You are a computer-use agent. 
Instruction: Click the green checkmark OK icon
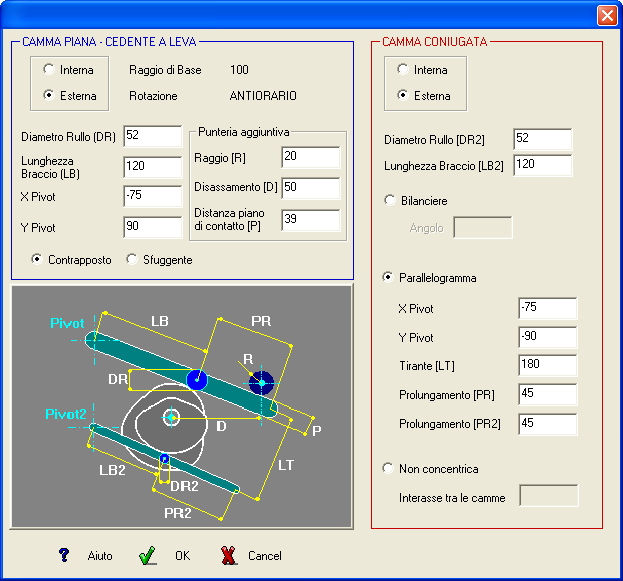147,555
